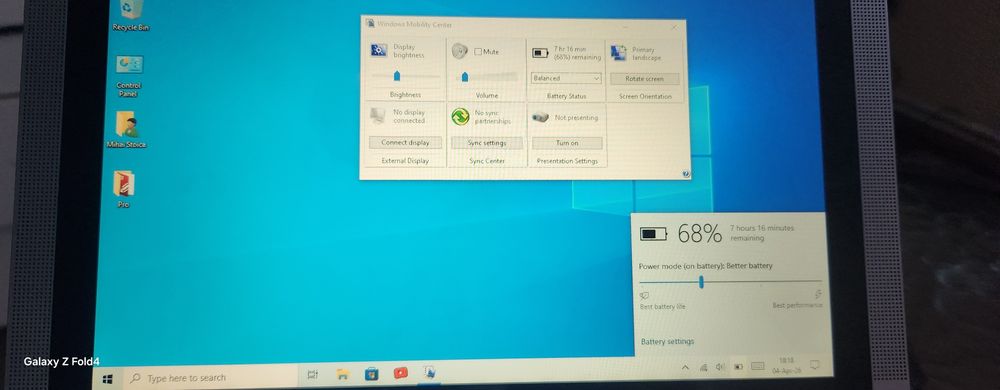Click the red taskbar app icon

pos(401,373)
